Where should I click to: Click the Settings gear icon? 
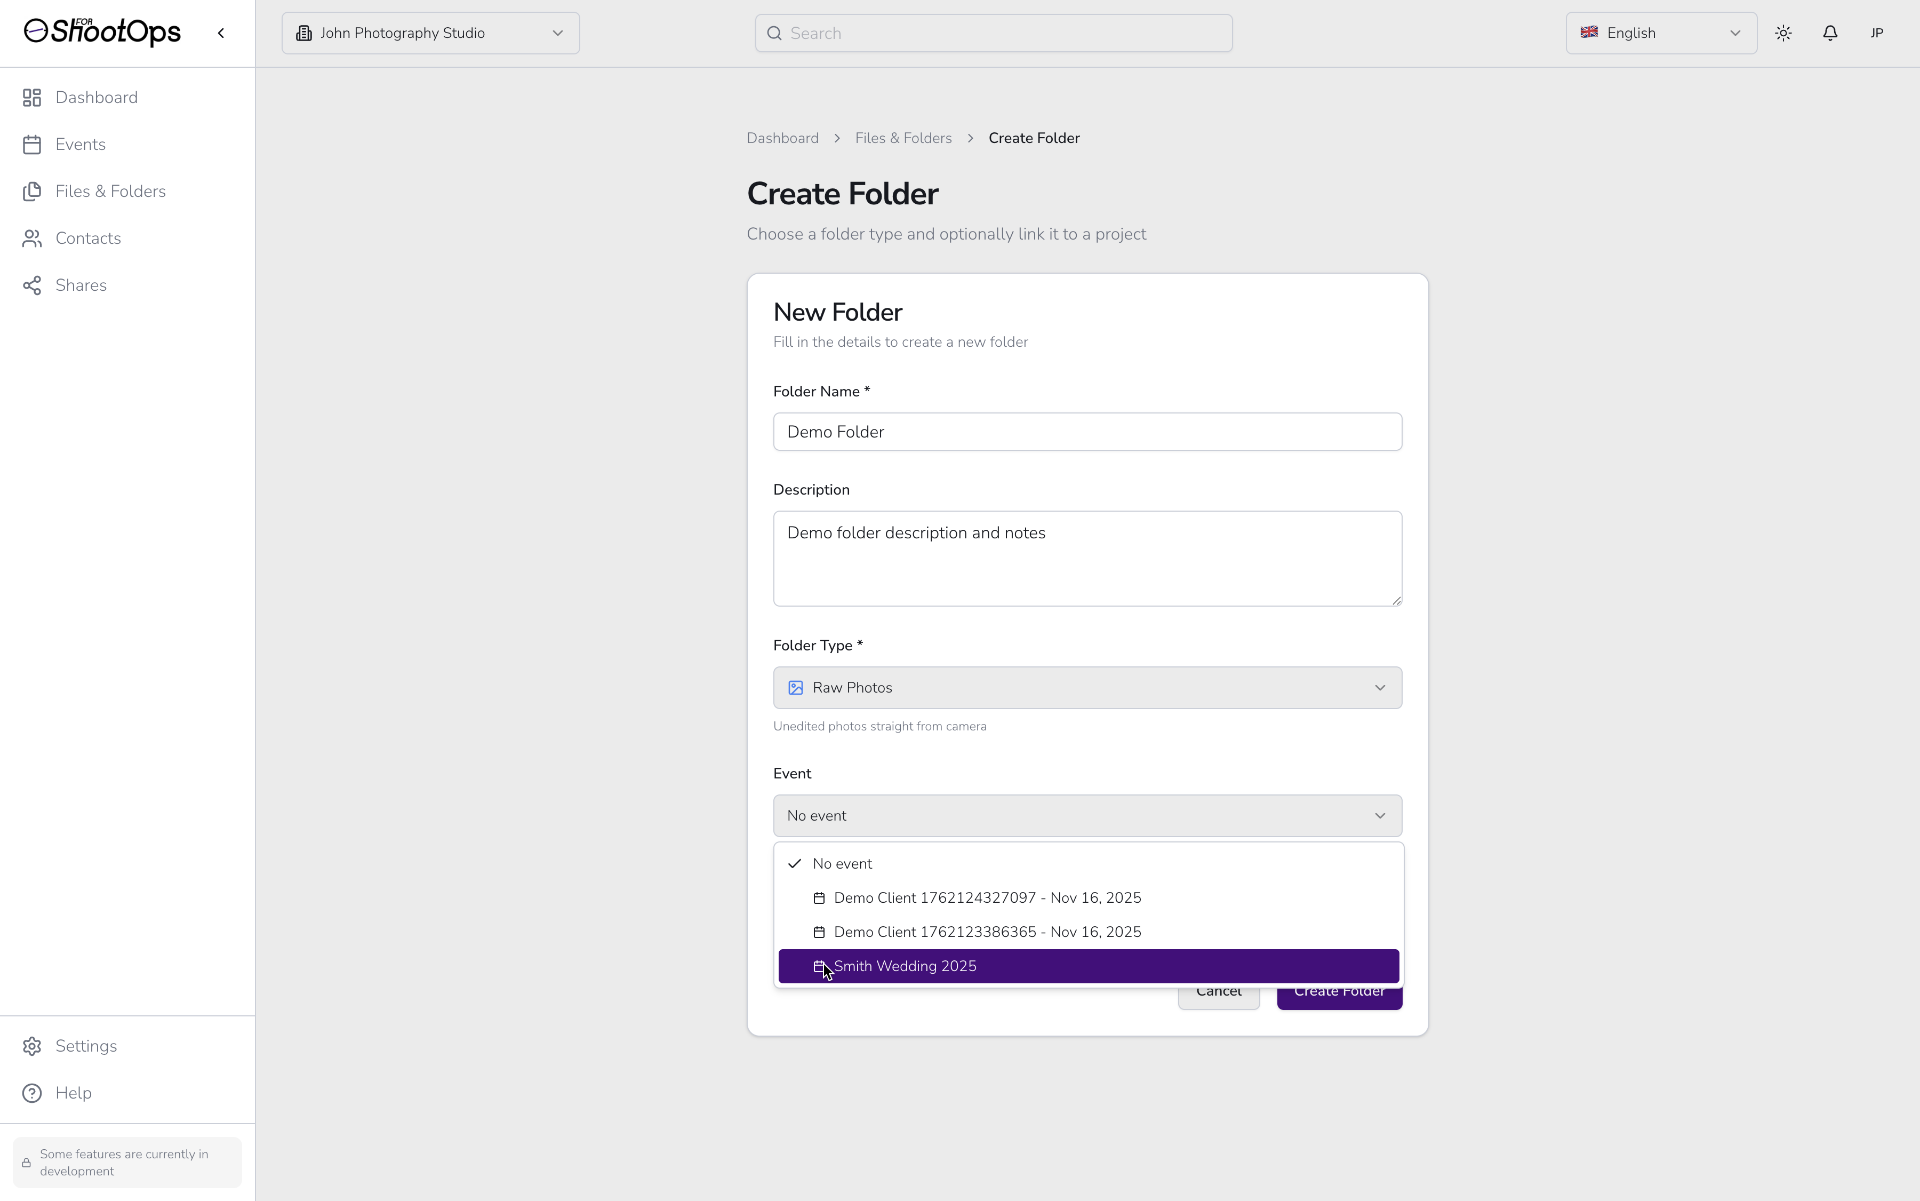click(32, 1046)
